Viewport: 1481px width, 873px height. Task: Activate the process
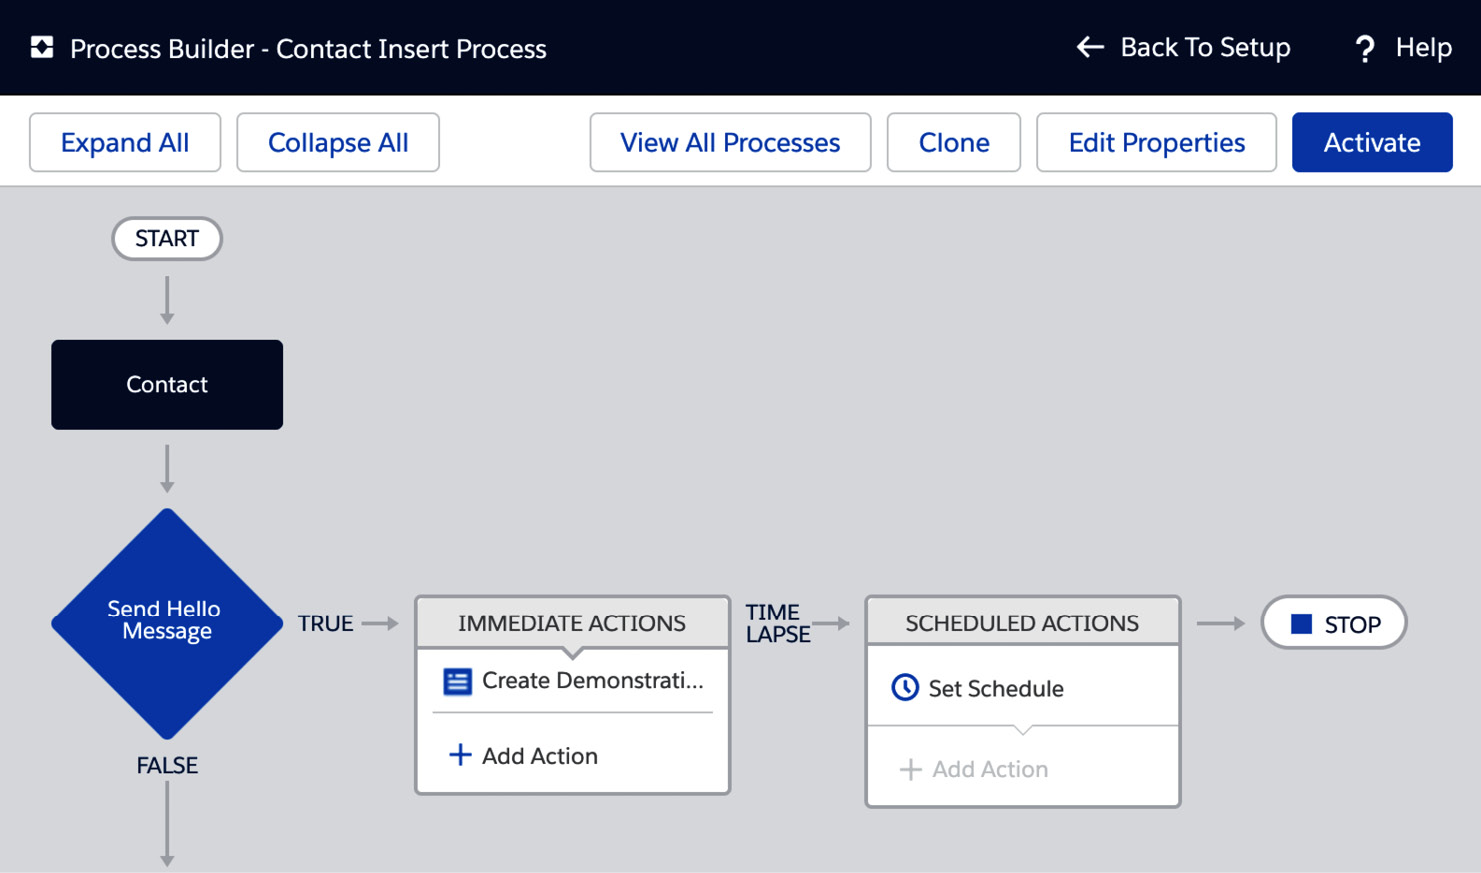(1372, 142)
